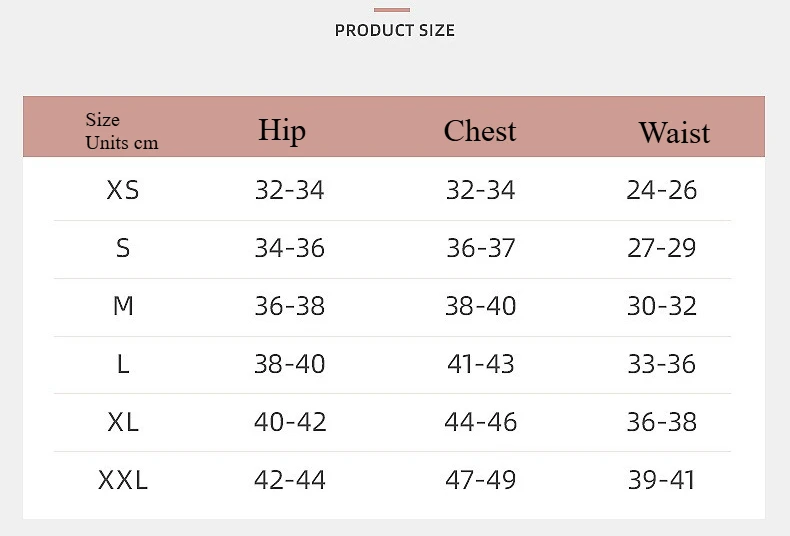
Task: Click the pink accent bar above title
Action: tap(391, 10)
